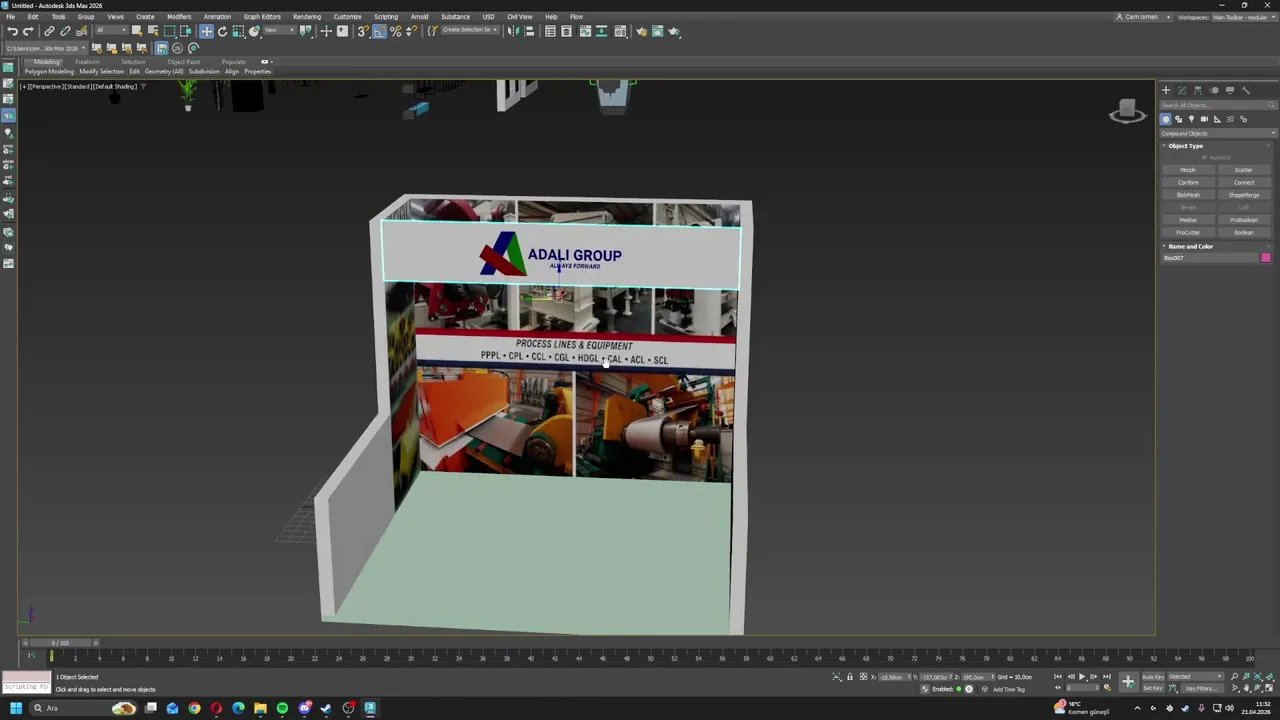Open the Key Filters dialog button
Viewport: 1280px width, 720px height.
tap(1203, 688)
